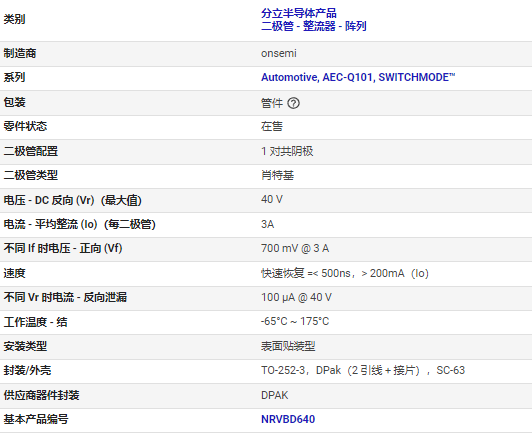Select the 40 V reverse voltage value
This screenshot has height=433, width=532.
tap(272, 200)
